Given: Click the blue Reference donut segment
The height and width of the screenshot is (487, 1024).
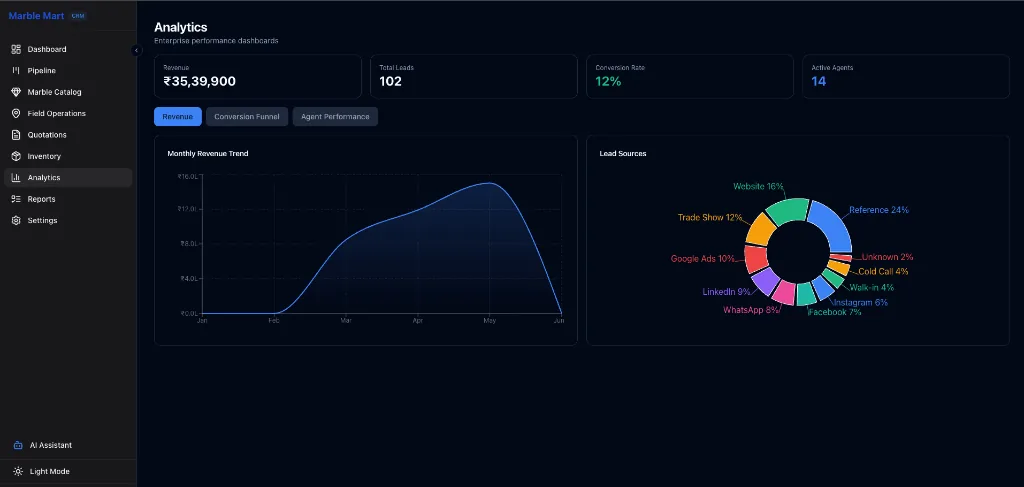Looking at the screenshot, I should (x=833, y=226).
